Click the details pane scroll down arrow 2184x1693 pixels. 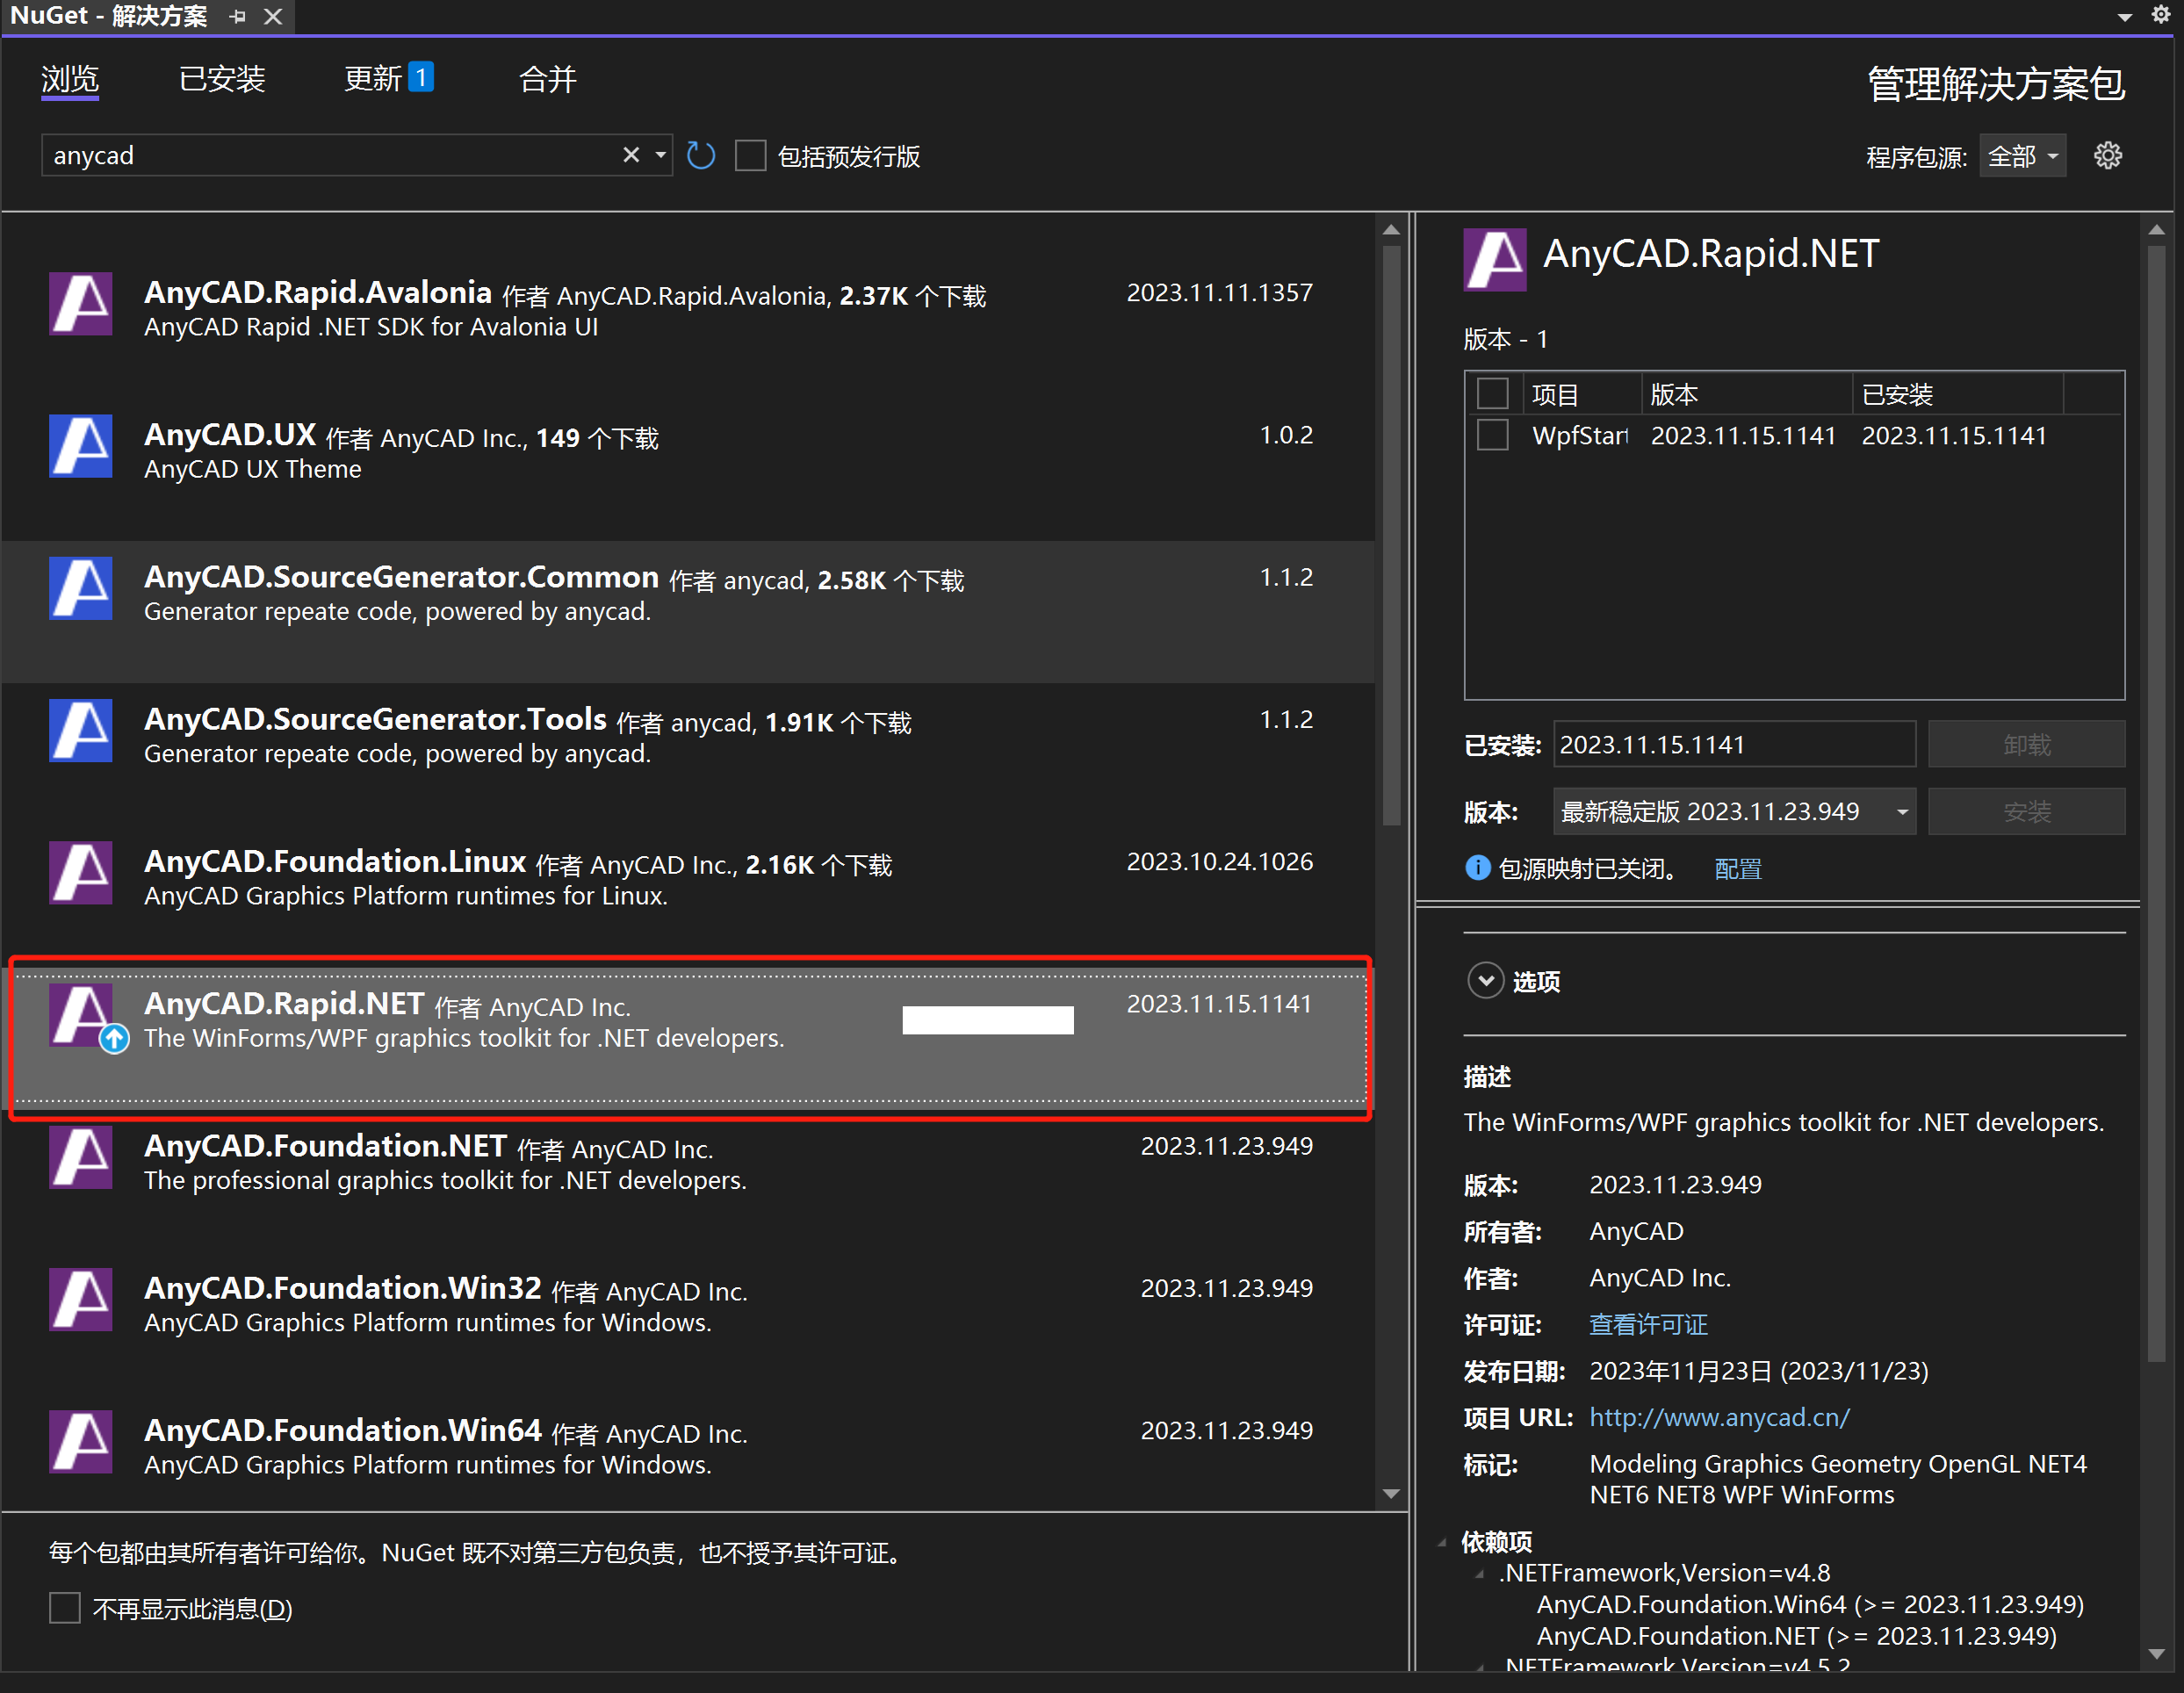click(x=2156, y=1653)
